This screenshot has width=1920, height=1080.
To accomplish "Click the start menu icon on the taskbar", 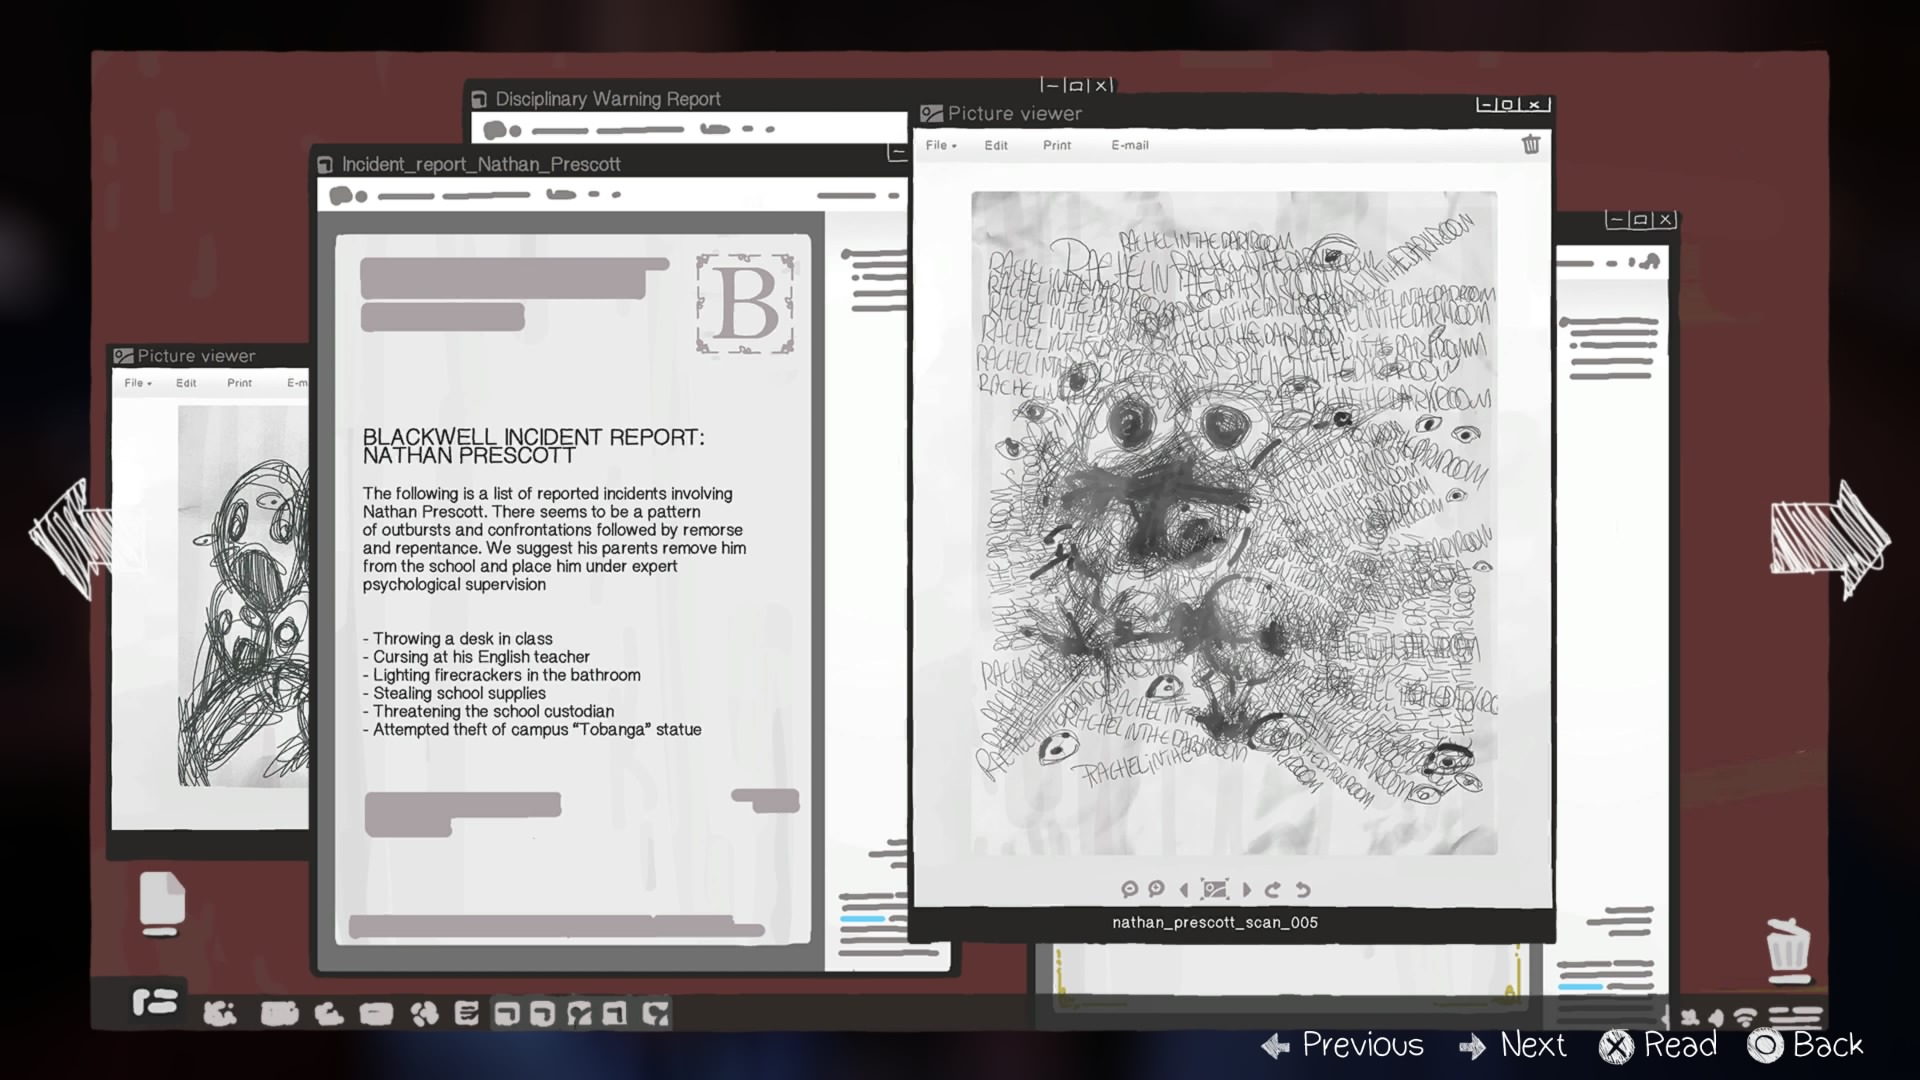I will click(155, 1001).
